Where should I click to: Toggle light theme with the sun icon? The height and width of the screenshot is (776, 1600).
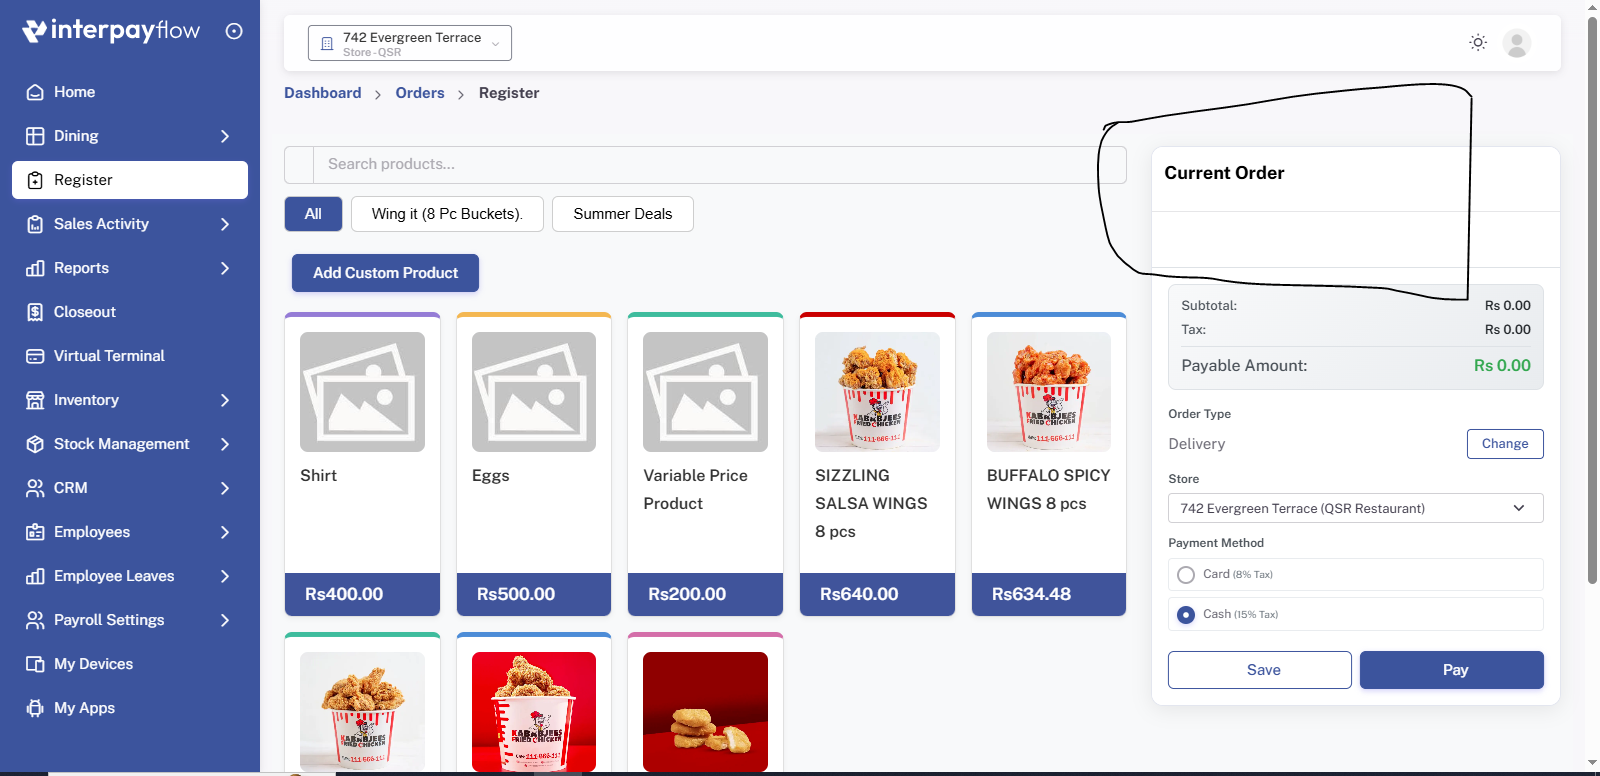[x=1478, y=42]
